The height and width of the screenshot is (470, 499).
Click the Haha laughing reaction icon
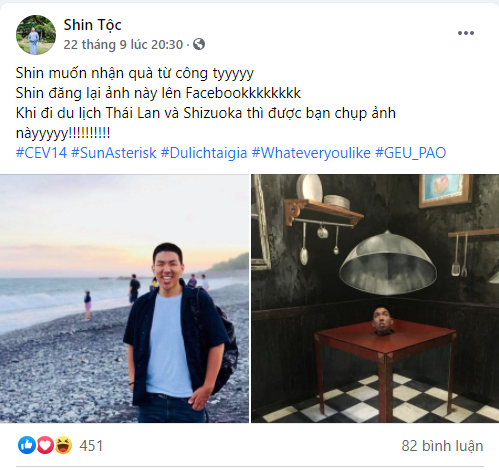click(x=63, y=445)
